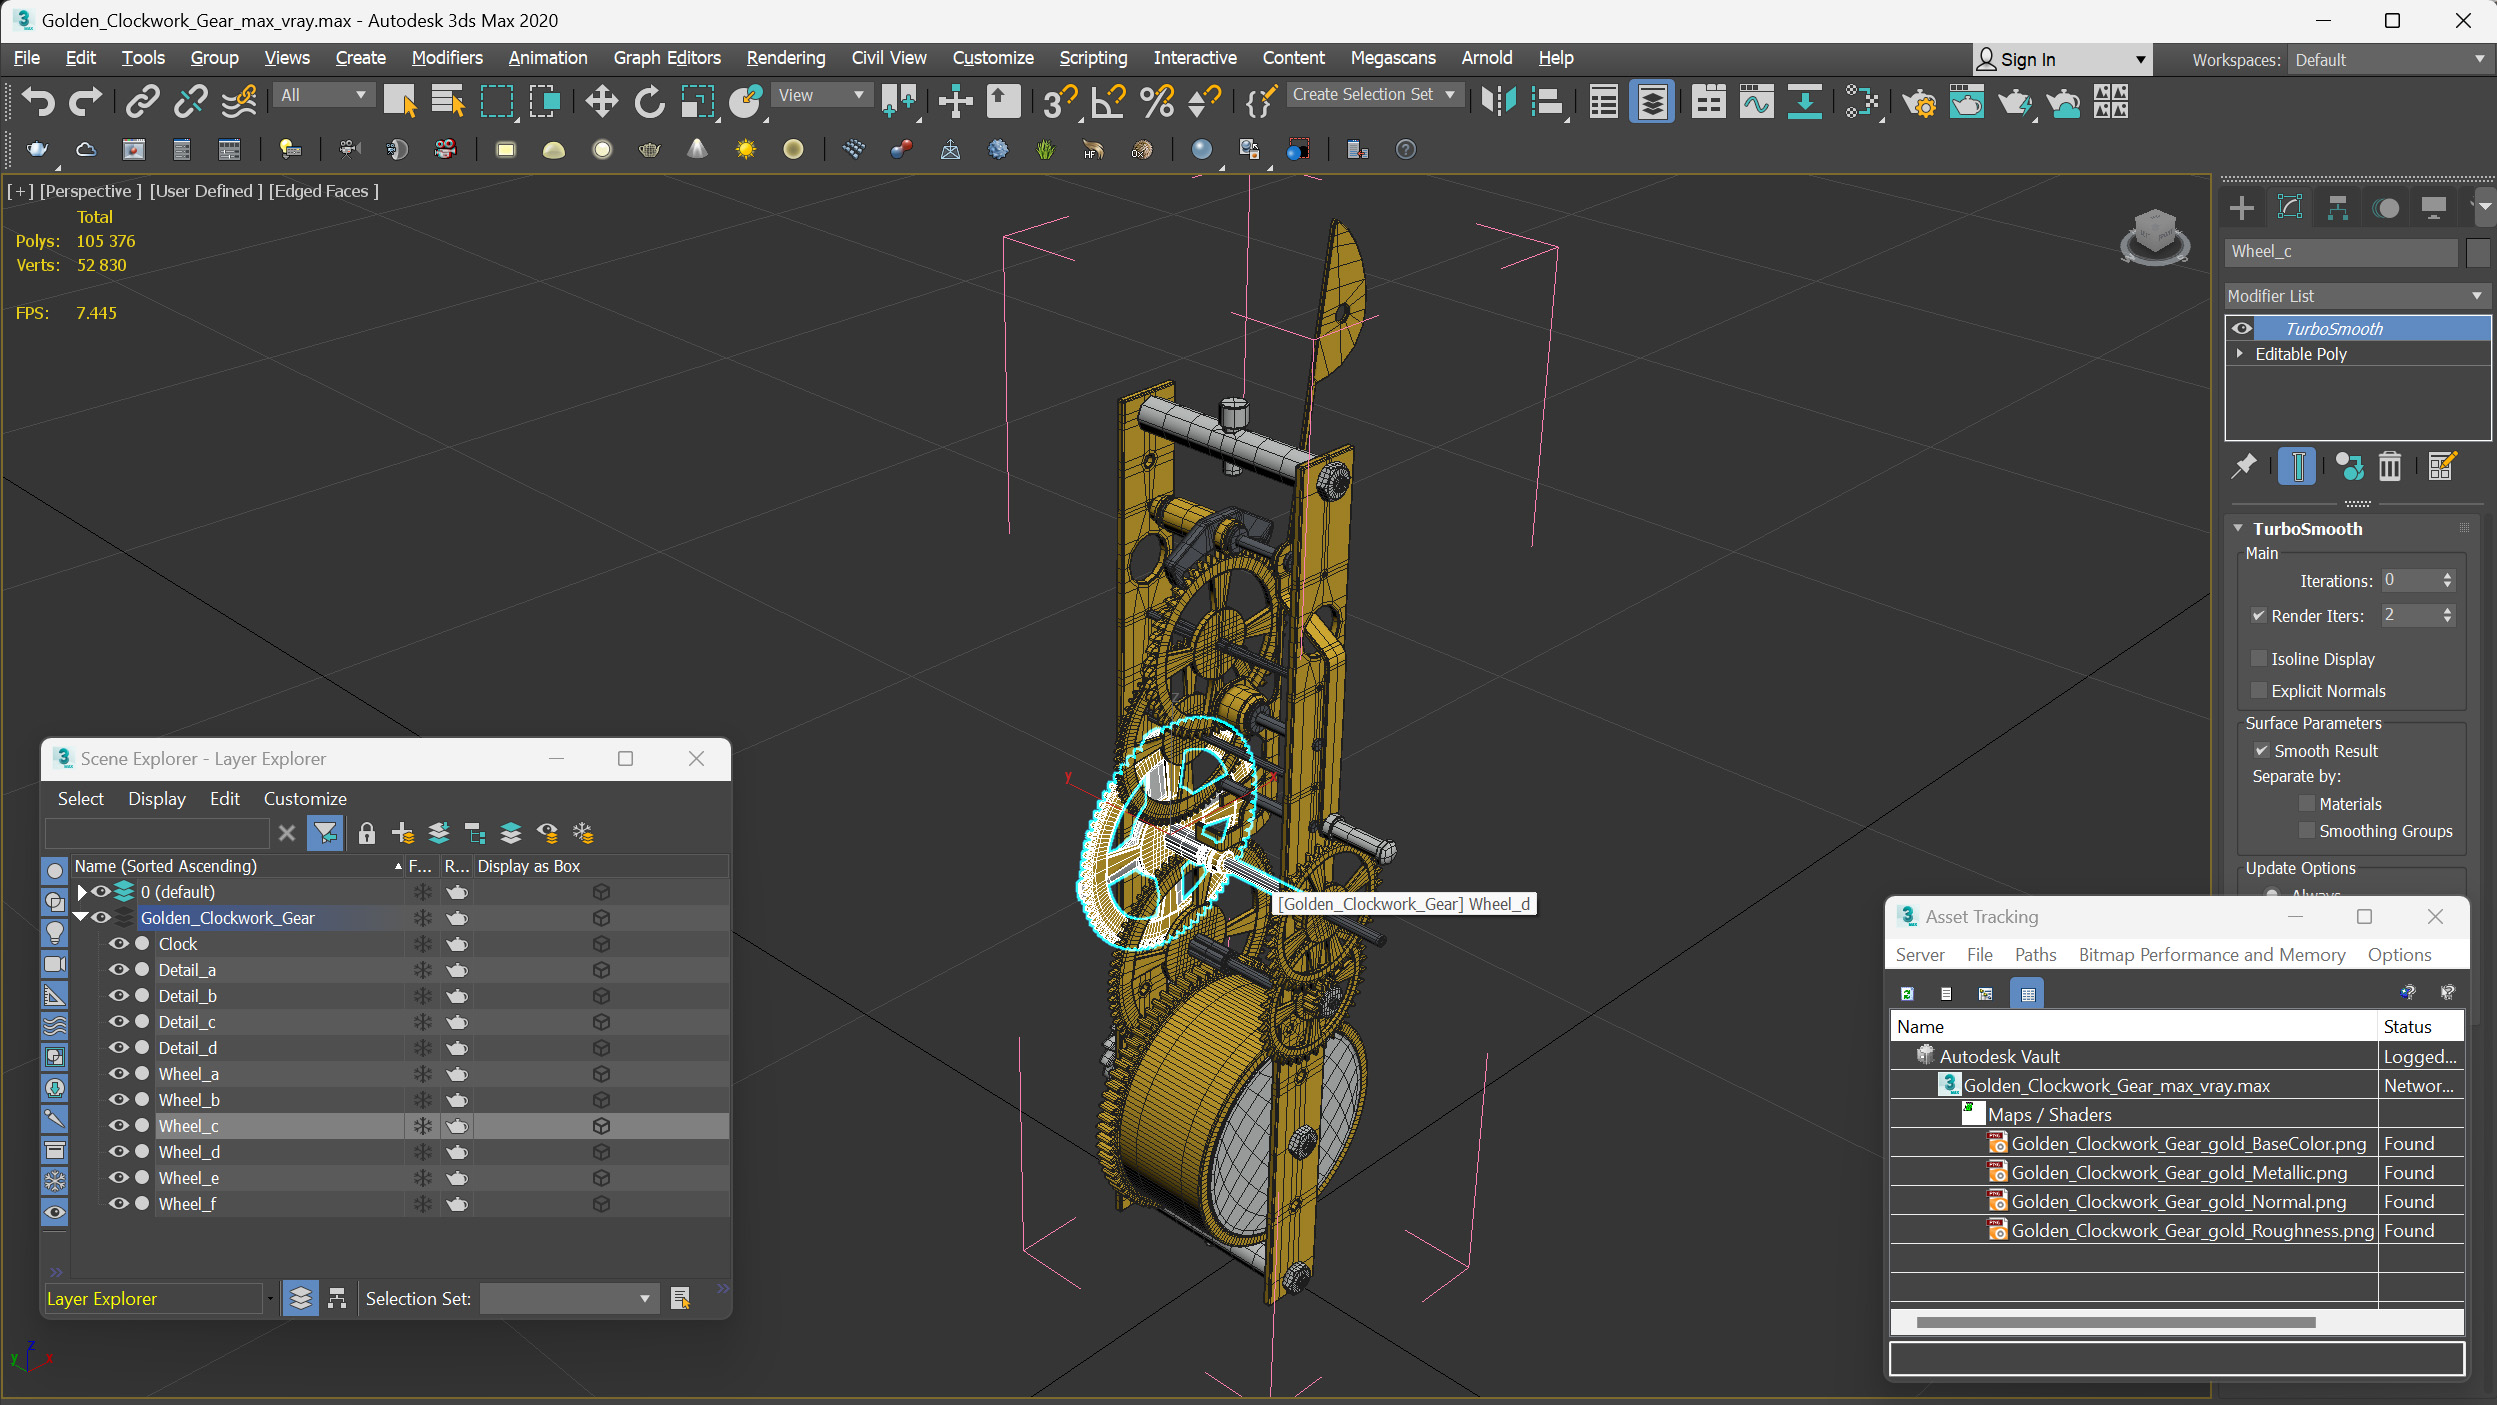Enable the Isoline Display checkbox
Image resolution: width=2497 pixels, height=1405 pixels.
tap(2258, 658)
